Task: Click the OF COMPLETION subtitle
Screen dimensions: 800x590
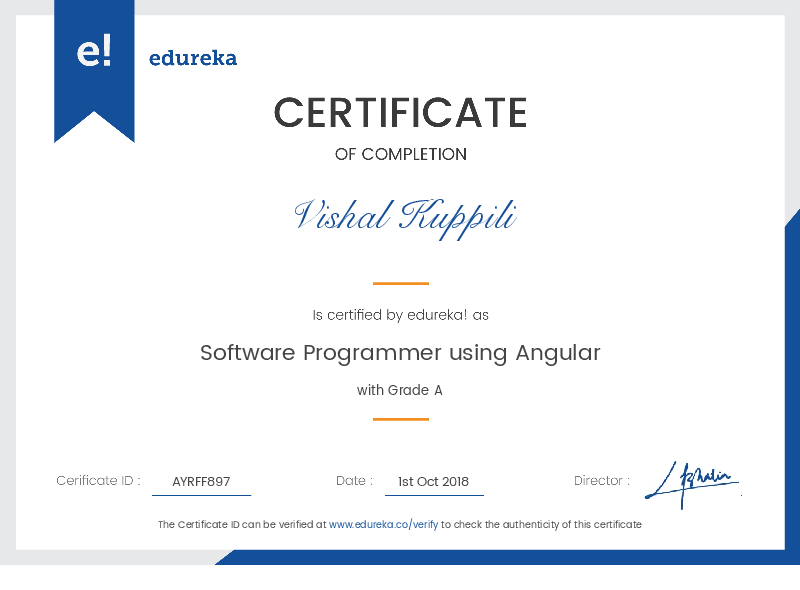Action: (401, 154)
